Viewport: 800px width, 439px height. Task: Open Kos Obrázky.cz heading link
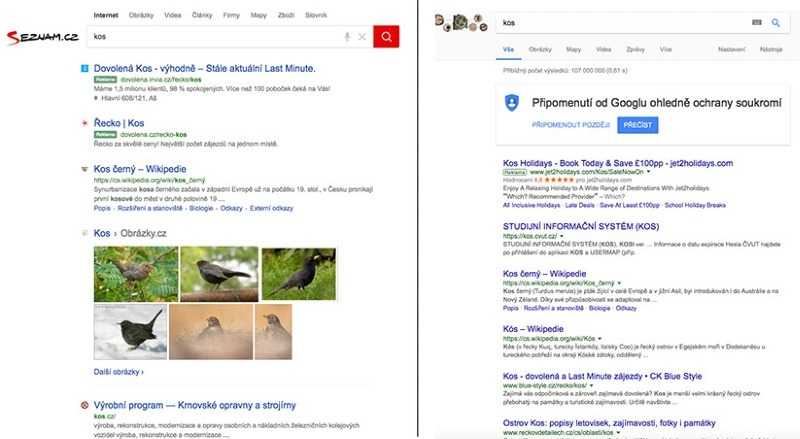(130, 233)
